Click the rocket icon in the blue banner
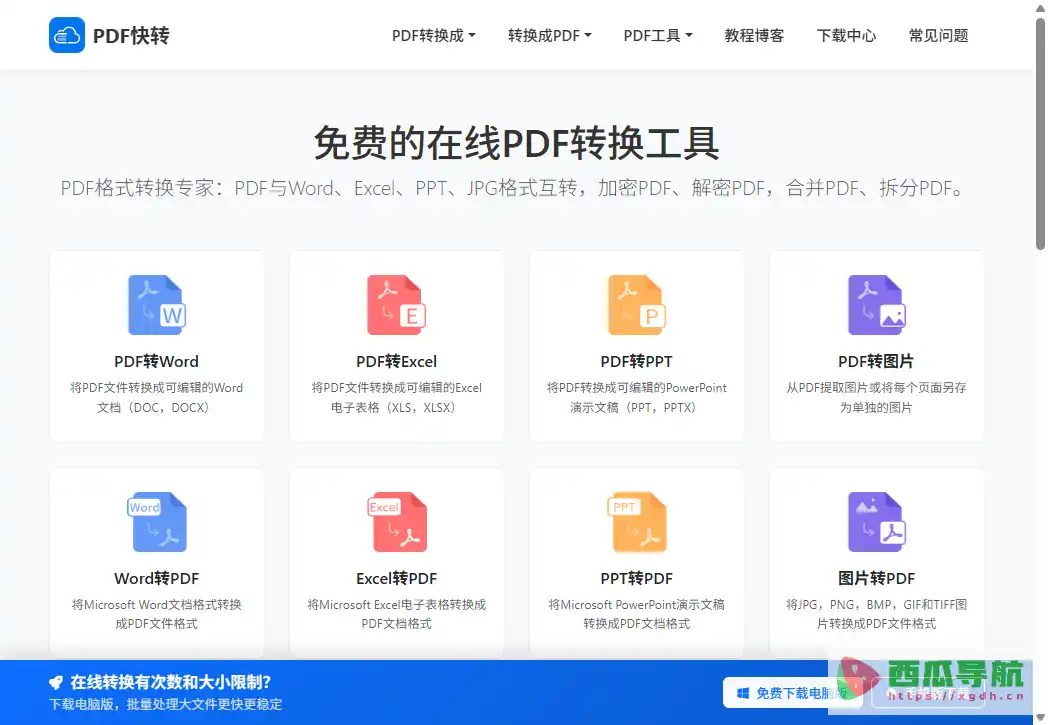 pos(56,682)
